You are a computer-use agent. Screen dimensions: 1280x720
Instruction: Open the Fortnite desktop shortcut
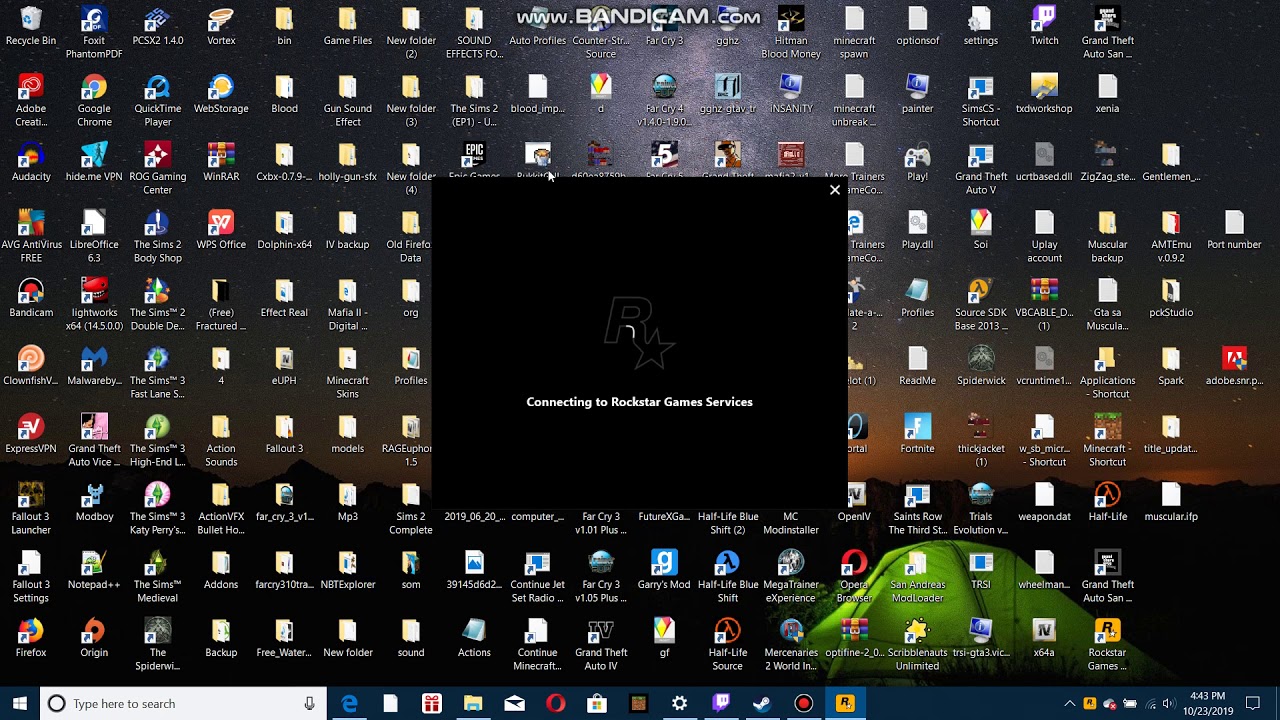917,435
